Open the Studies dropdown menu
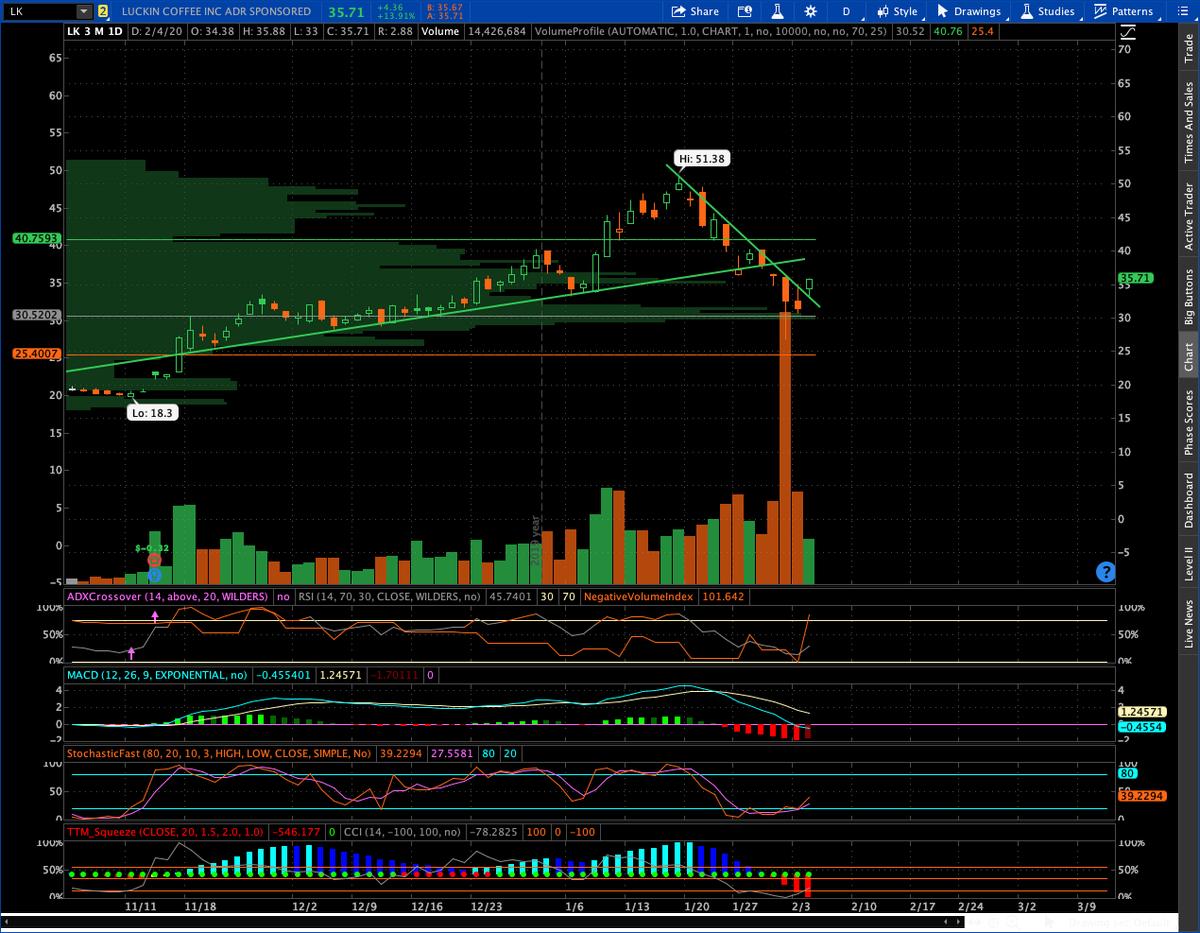The image size is (1200, 933). click(x=1048, y=12)
